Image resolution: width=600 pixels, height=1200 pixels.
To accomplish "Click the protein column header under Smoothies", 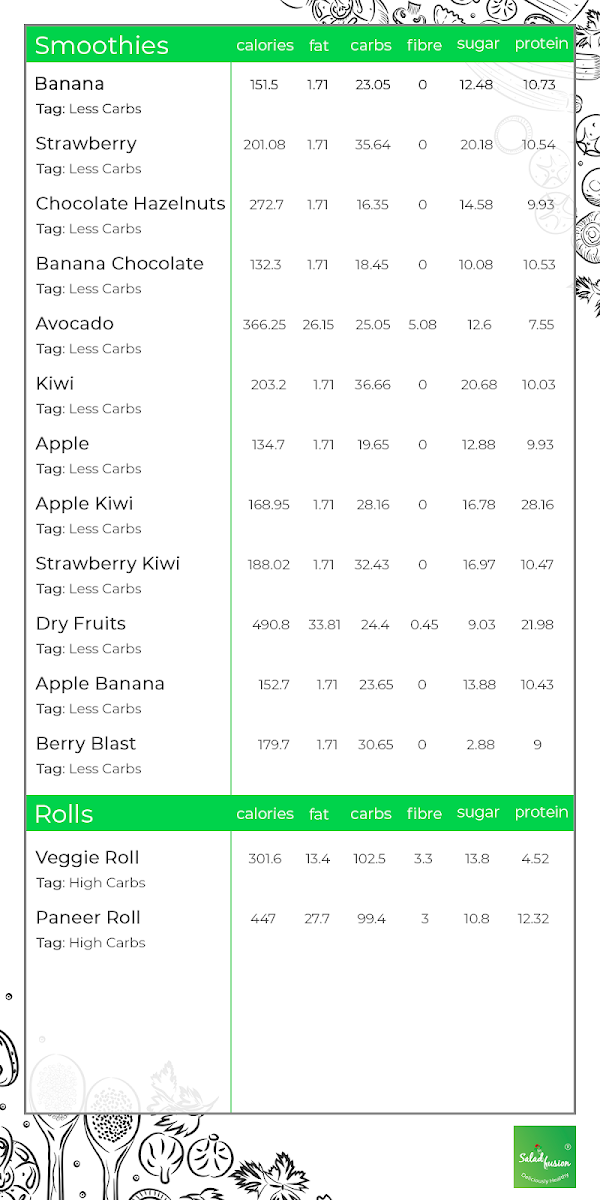I will (541, 45).
